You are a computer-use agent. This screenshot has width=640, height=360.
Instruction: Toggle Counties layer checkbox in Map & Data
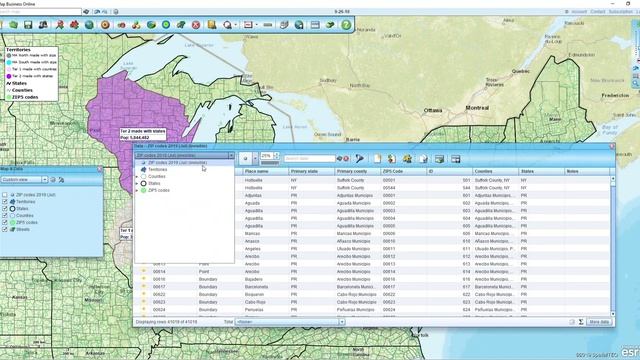pyautogui.click(x=4, y=216)
